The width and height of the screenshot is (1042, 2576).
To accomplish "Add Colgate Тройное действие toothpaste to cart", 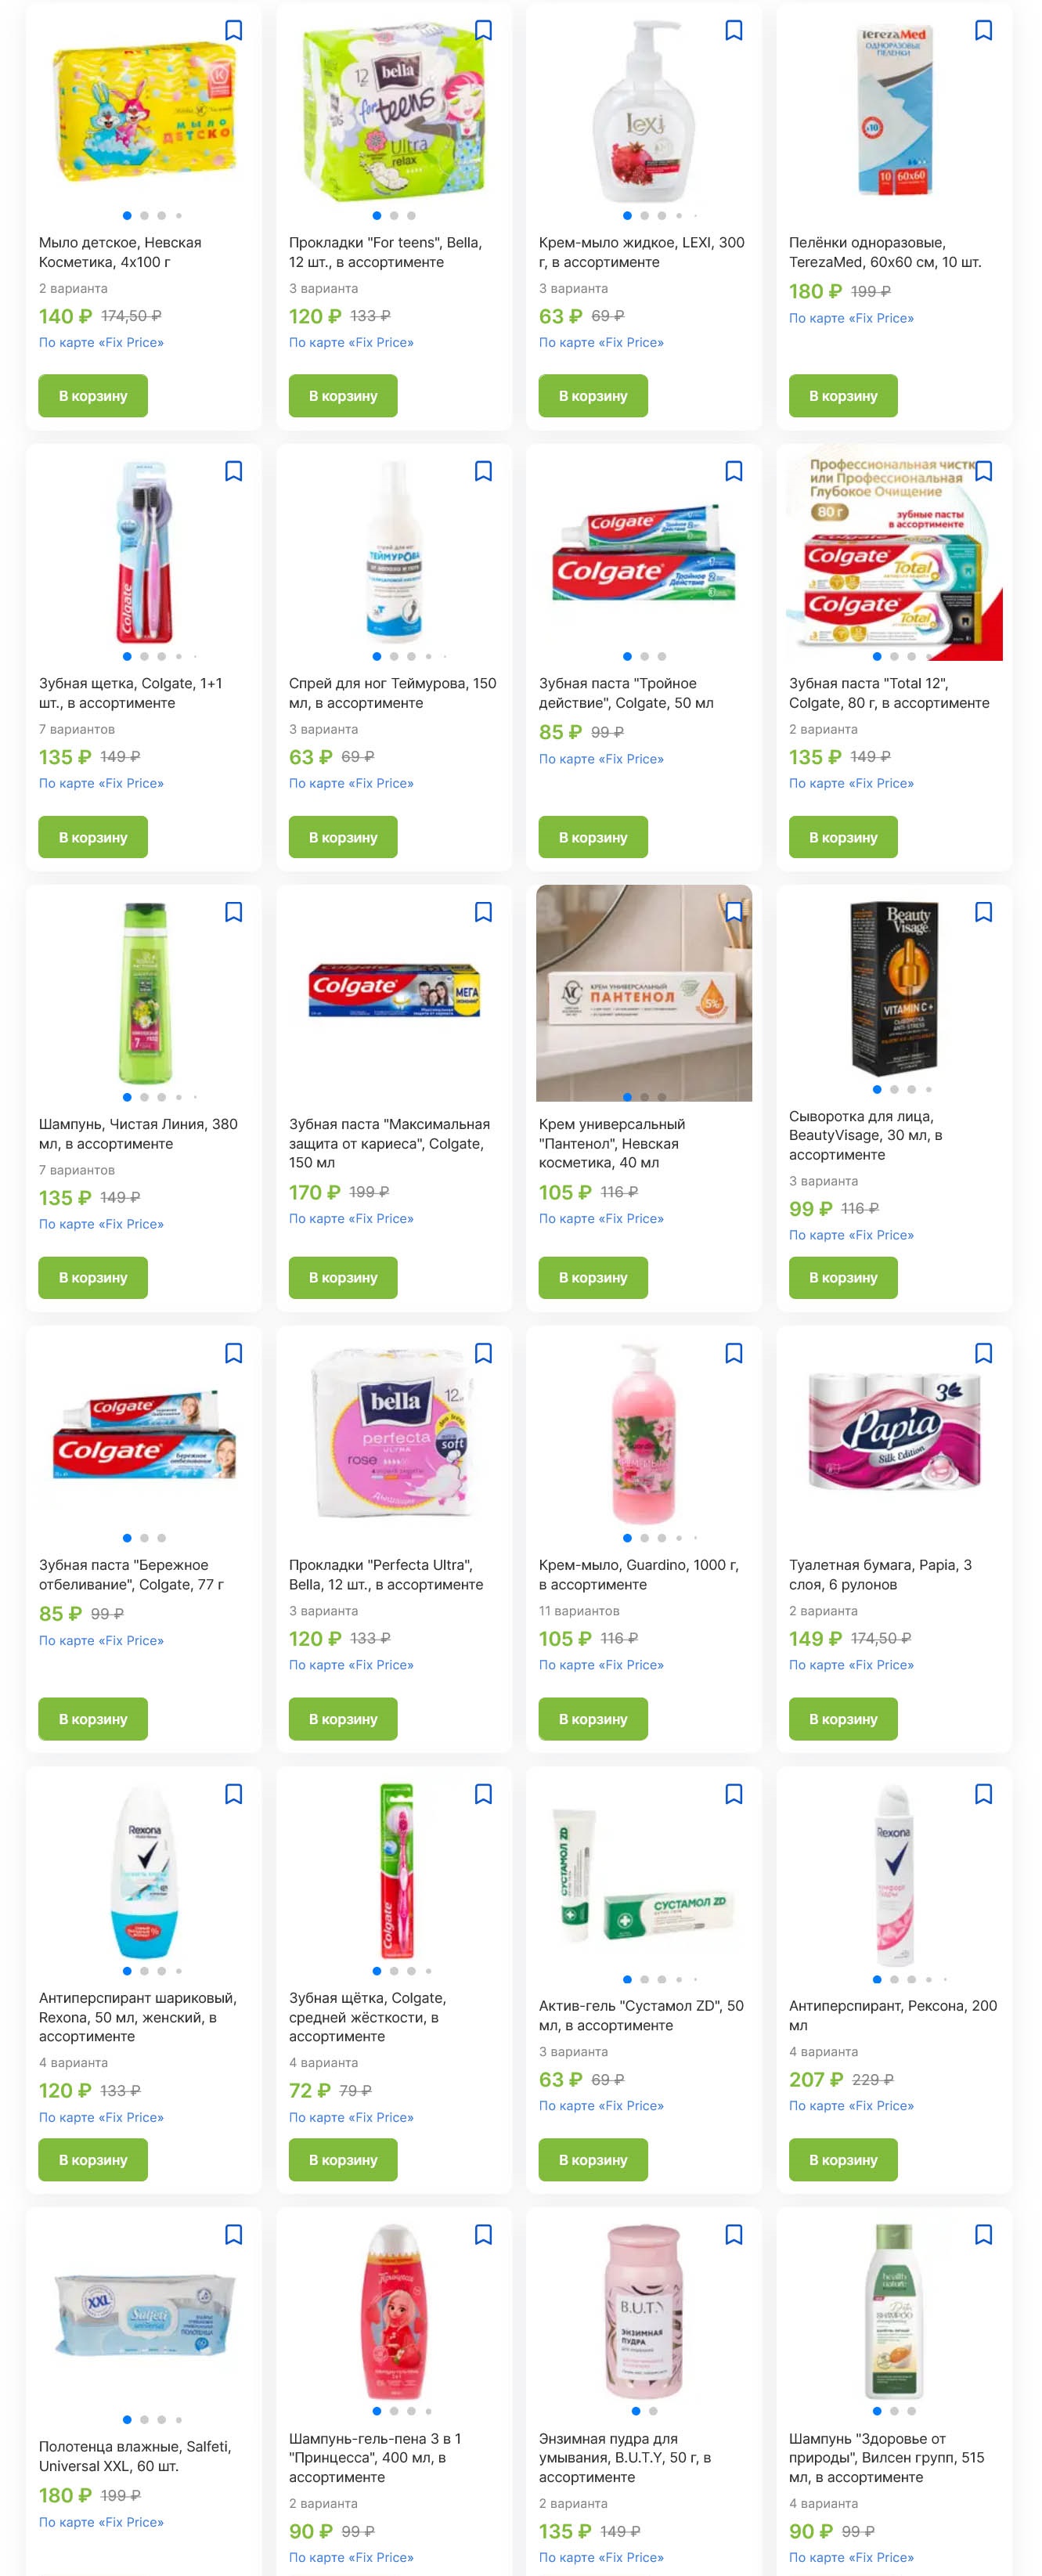I will click(593, 837).
